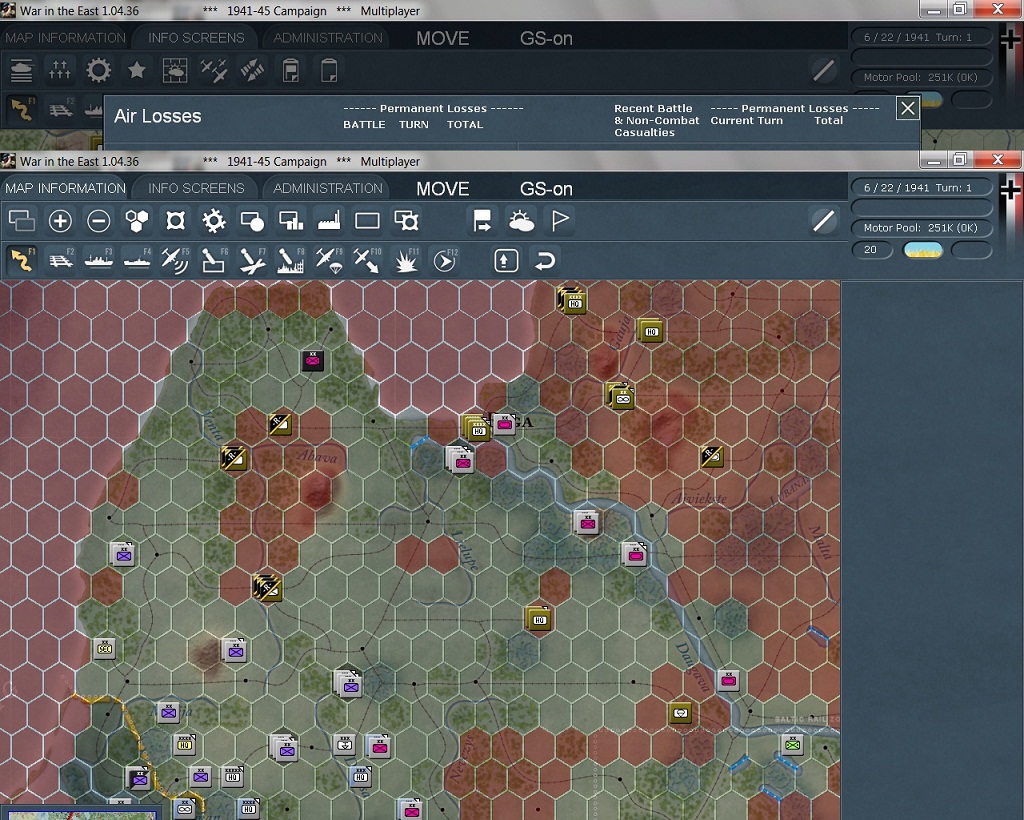The width and height of the screenshot is (1024, 820).
Task: Click MOVE mode label in front window
Action: point(443,189)
